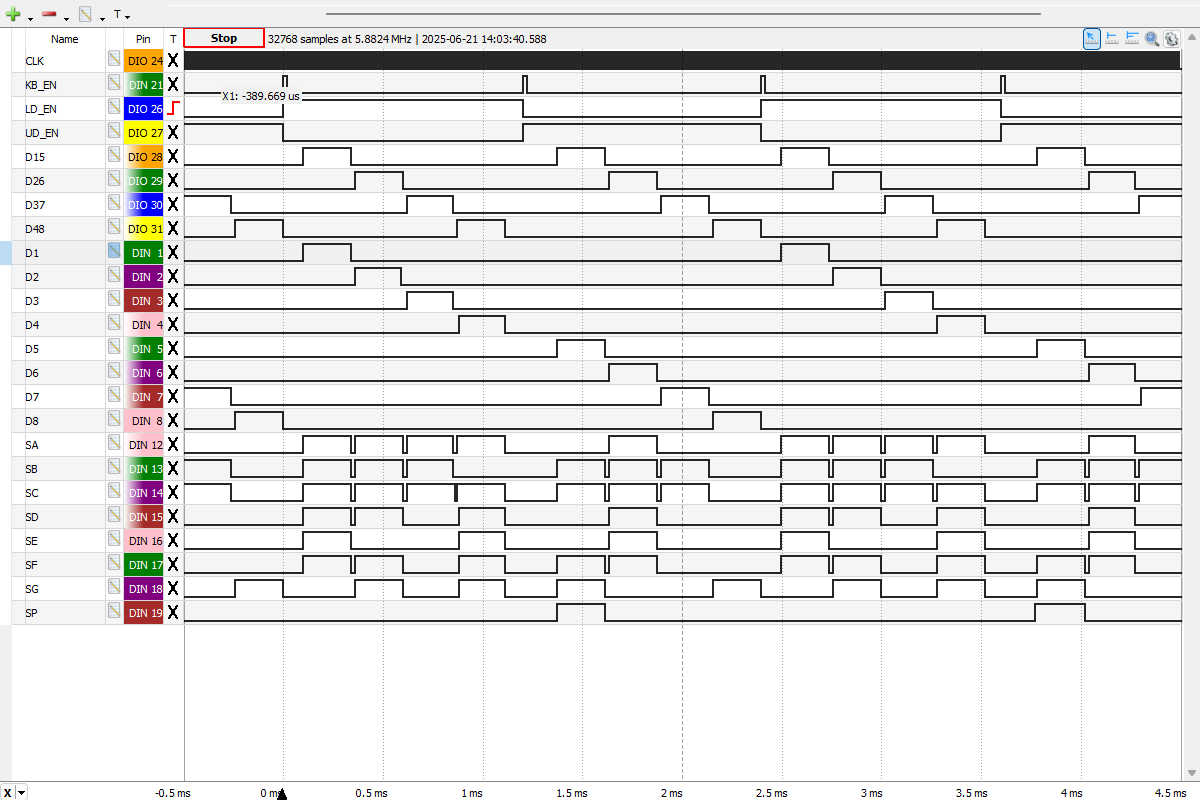Toggle the trigger condition X for SP
The height and width of the screenshot is (800, 1200).
[173, 612]
